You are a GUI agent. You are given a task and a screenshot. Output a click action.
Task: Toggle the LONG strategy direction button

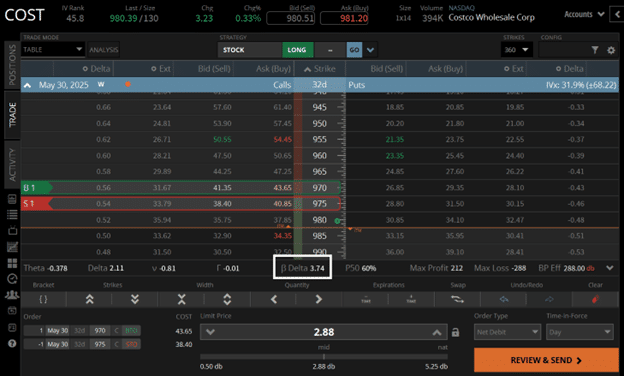297,50
